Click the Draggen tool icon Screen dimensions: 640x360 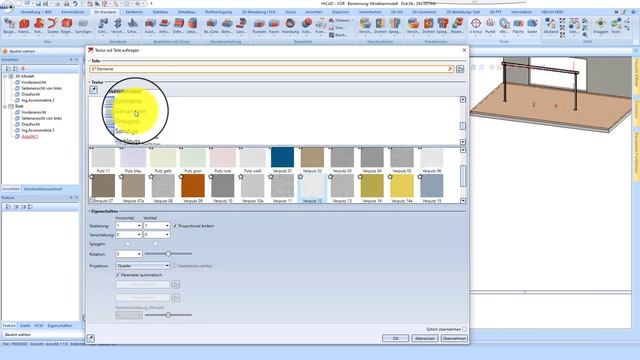point(600,24)
